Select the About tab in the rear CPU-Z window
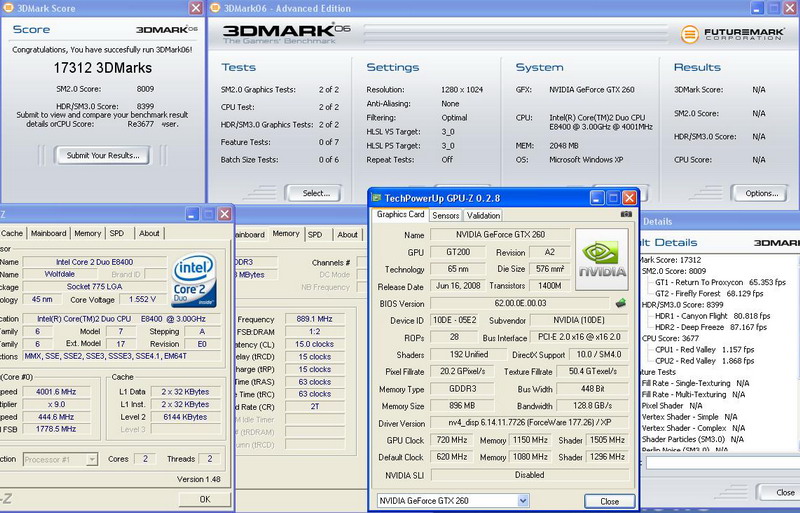Image resolution: width=800 pixels, height=513 pixels. click(347, 235)
